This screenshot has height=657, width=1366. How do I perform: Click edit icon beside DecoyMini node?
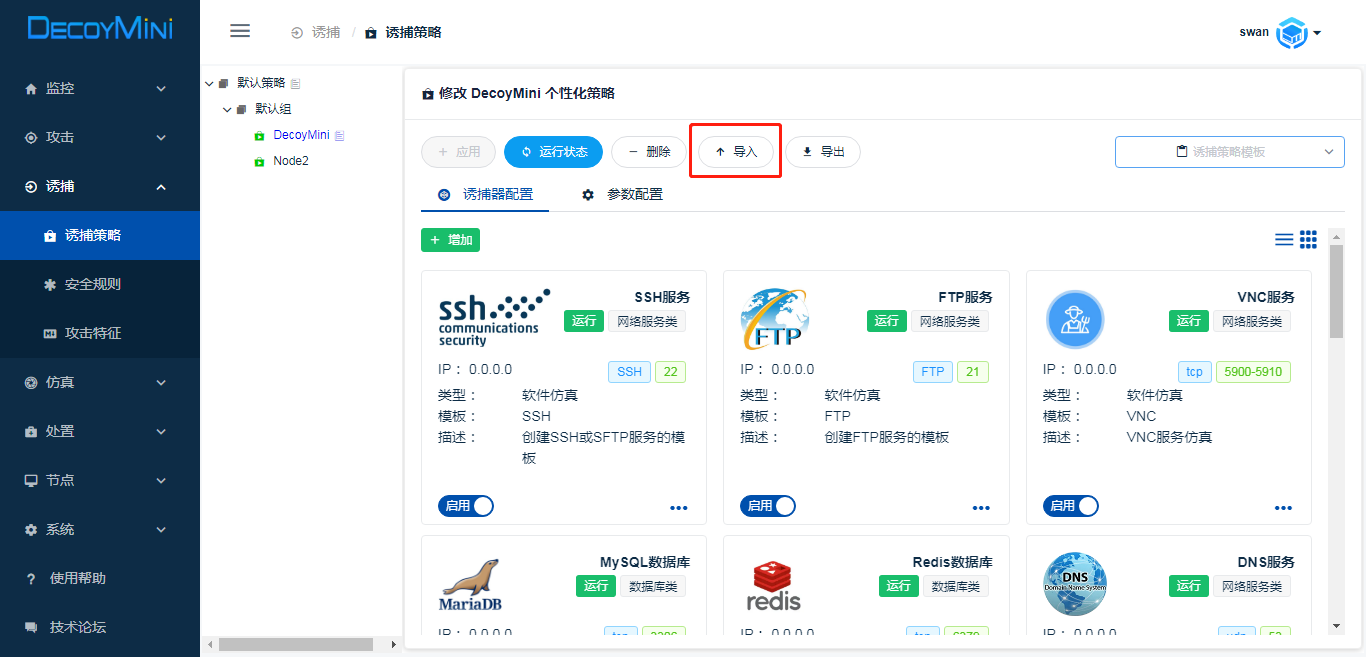click(x=339, y=135)
